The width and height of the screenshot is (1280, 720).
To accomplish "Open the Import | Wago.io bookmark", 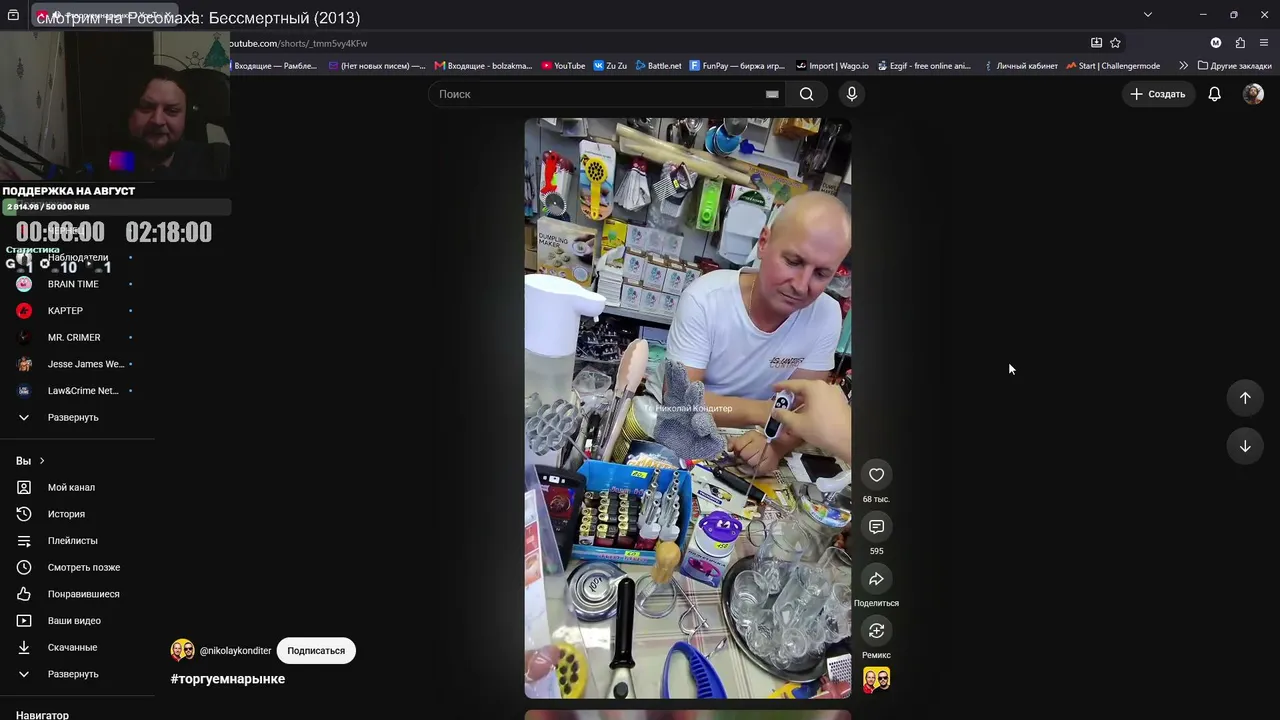I will click(832, 66).
